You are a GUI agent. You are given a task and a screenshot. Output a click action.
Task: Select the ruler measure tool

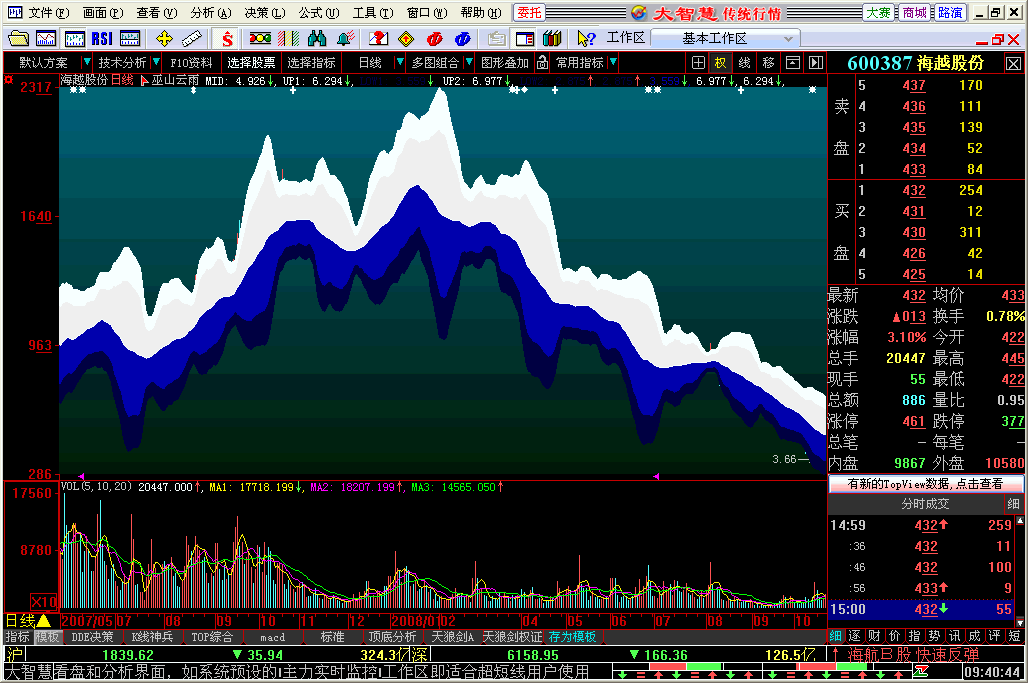pos(192,39)
